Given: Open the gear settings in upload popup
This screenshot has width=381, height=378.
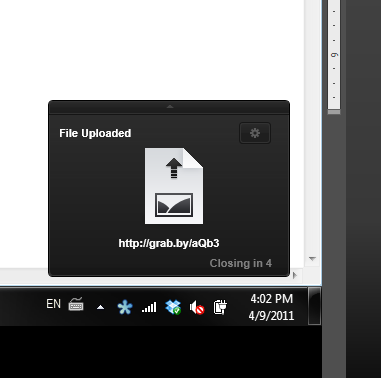Looking at the screenshot, I should 255,133.
